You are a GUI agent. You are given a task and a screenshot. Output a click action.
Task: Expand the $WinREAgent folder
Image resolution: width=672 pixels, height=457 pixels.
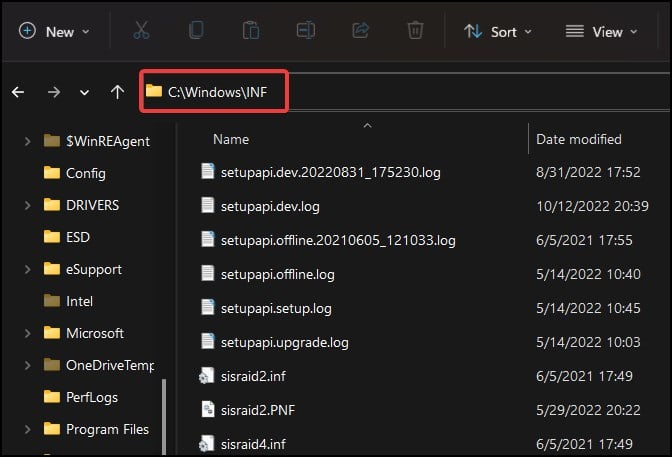tap(27, 141)
